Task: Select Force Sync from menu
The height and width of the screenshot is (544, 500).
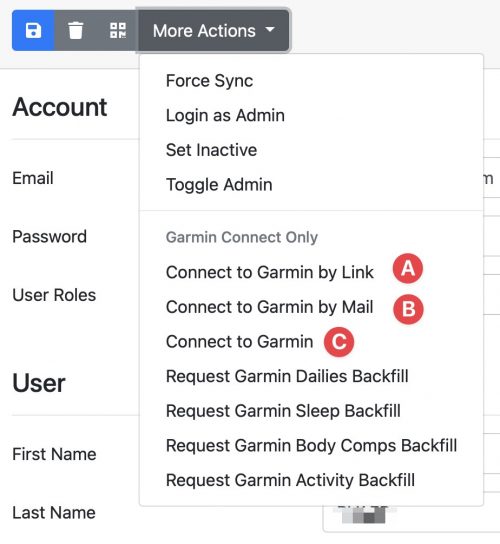Action: coord(209,81)
